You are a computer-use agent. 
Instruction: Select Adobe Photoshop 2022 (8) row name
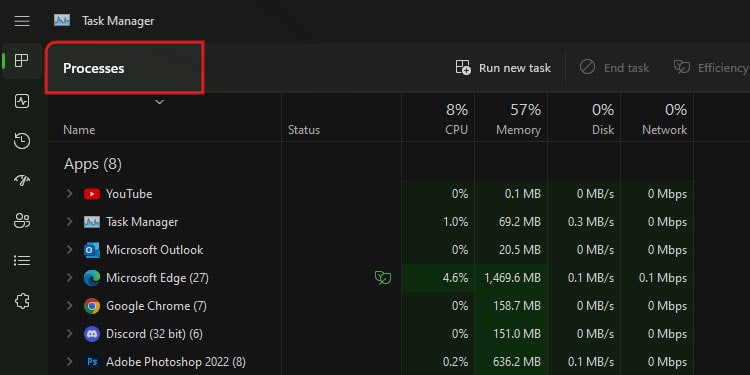pos(176,362)
